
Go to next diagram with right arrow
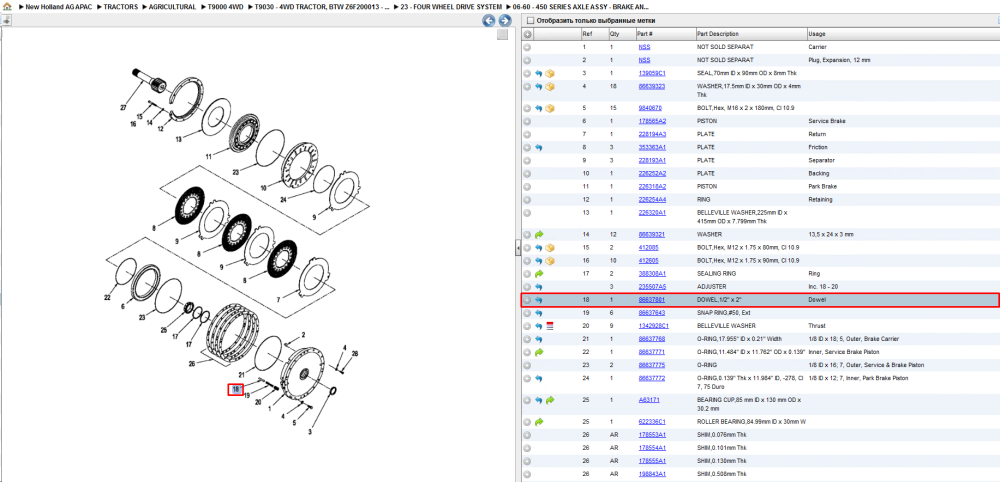(x=504, y=20)
